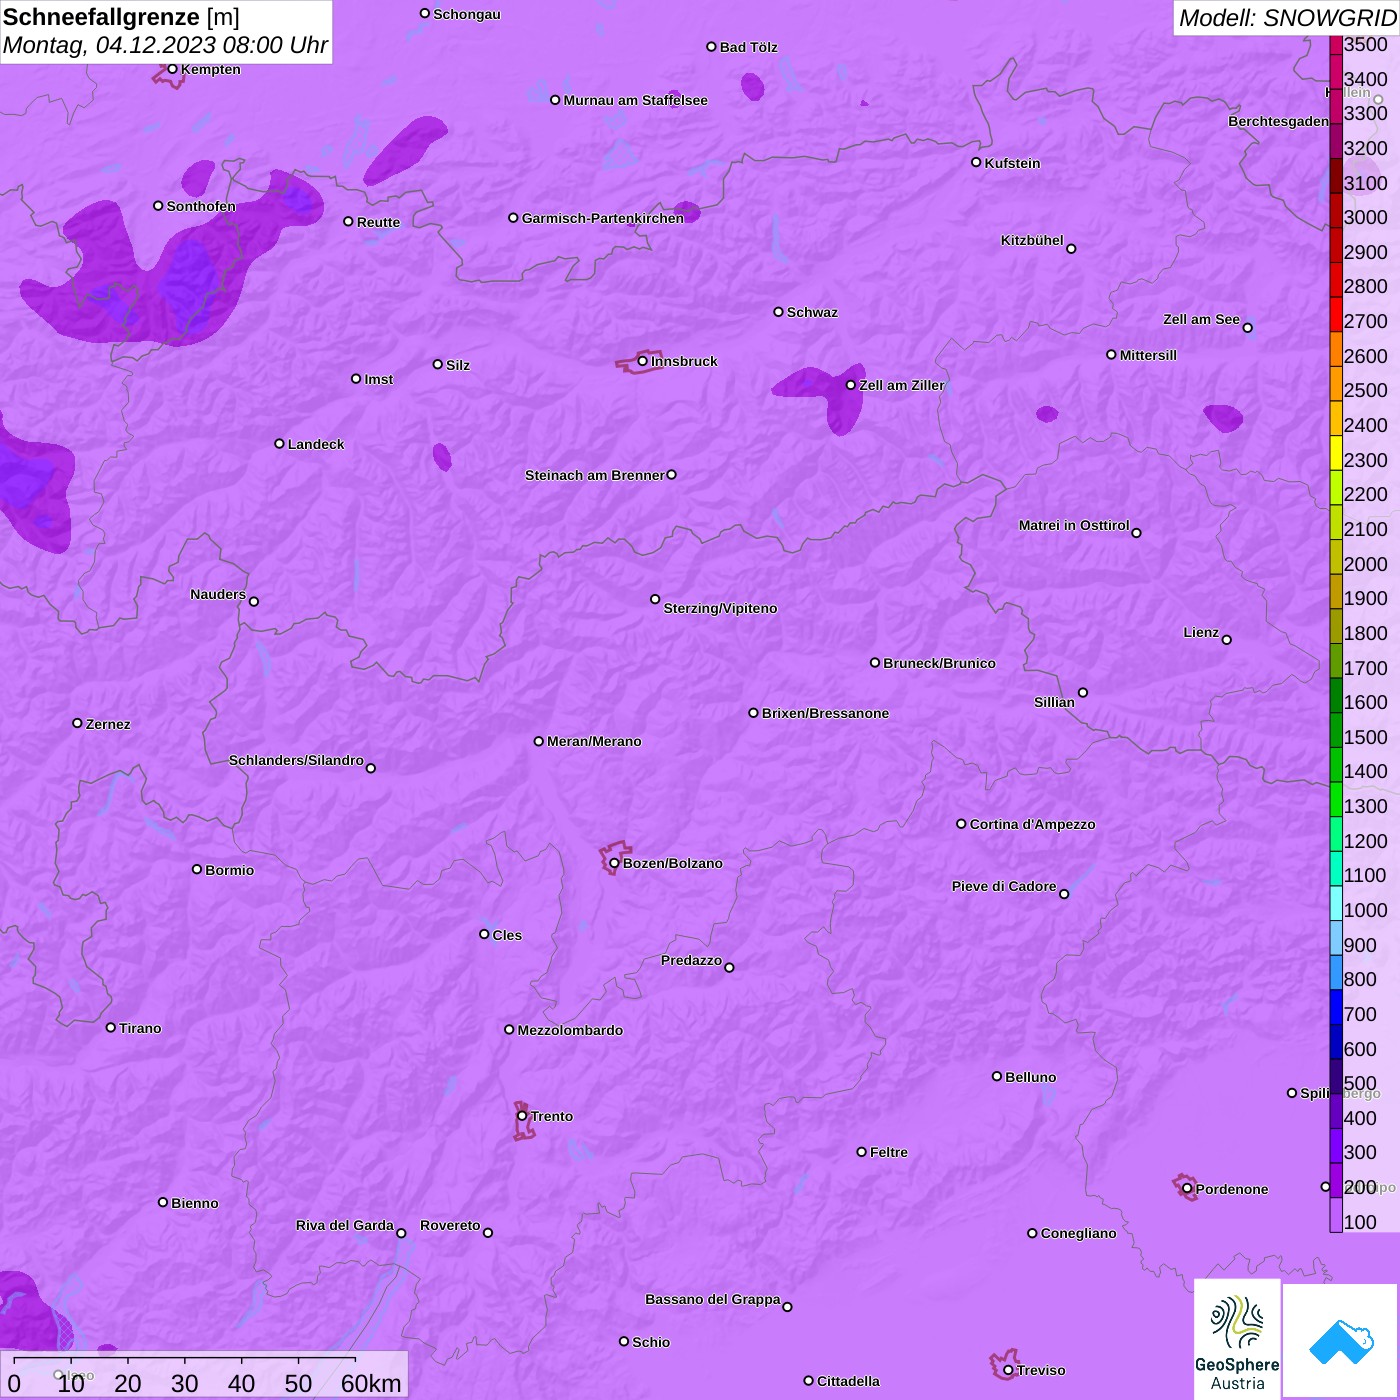The image size is (1400, 1400).
Task: Select the 100 light purple legend swatch
Action: (1336, 1215)
